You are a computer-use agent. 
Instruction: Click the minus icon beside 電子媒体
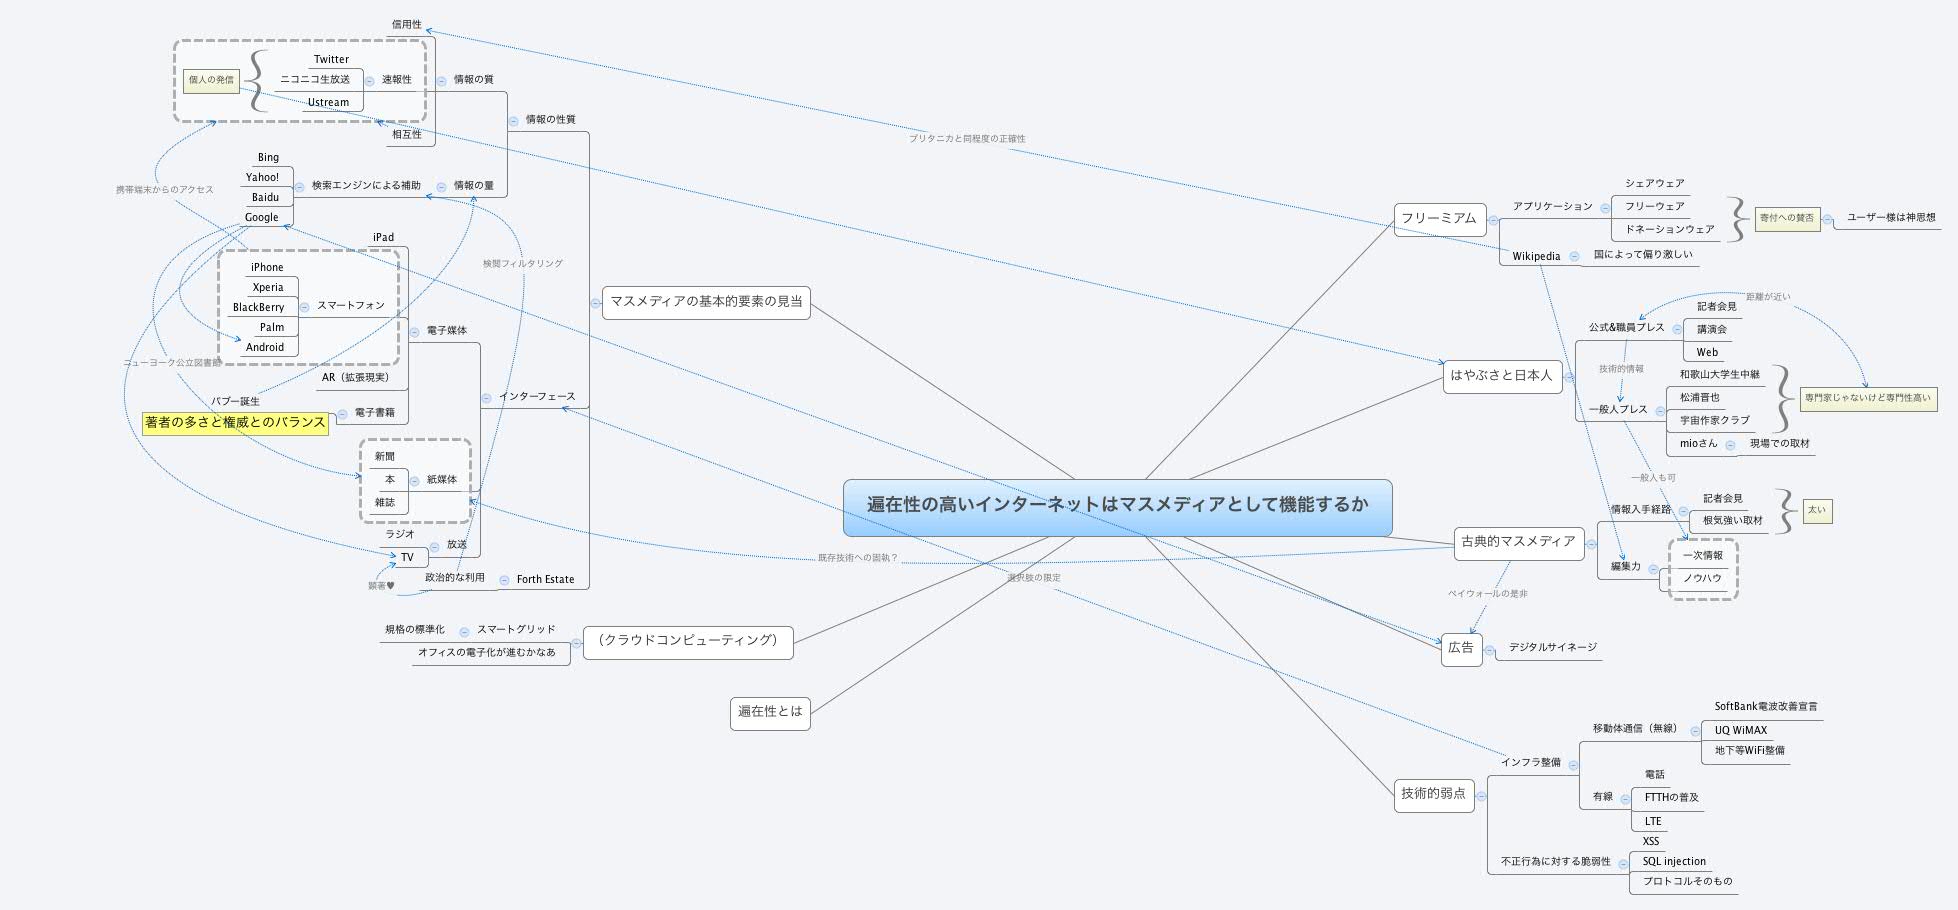coord(415,332)
